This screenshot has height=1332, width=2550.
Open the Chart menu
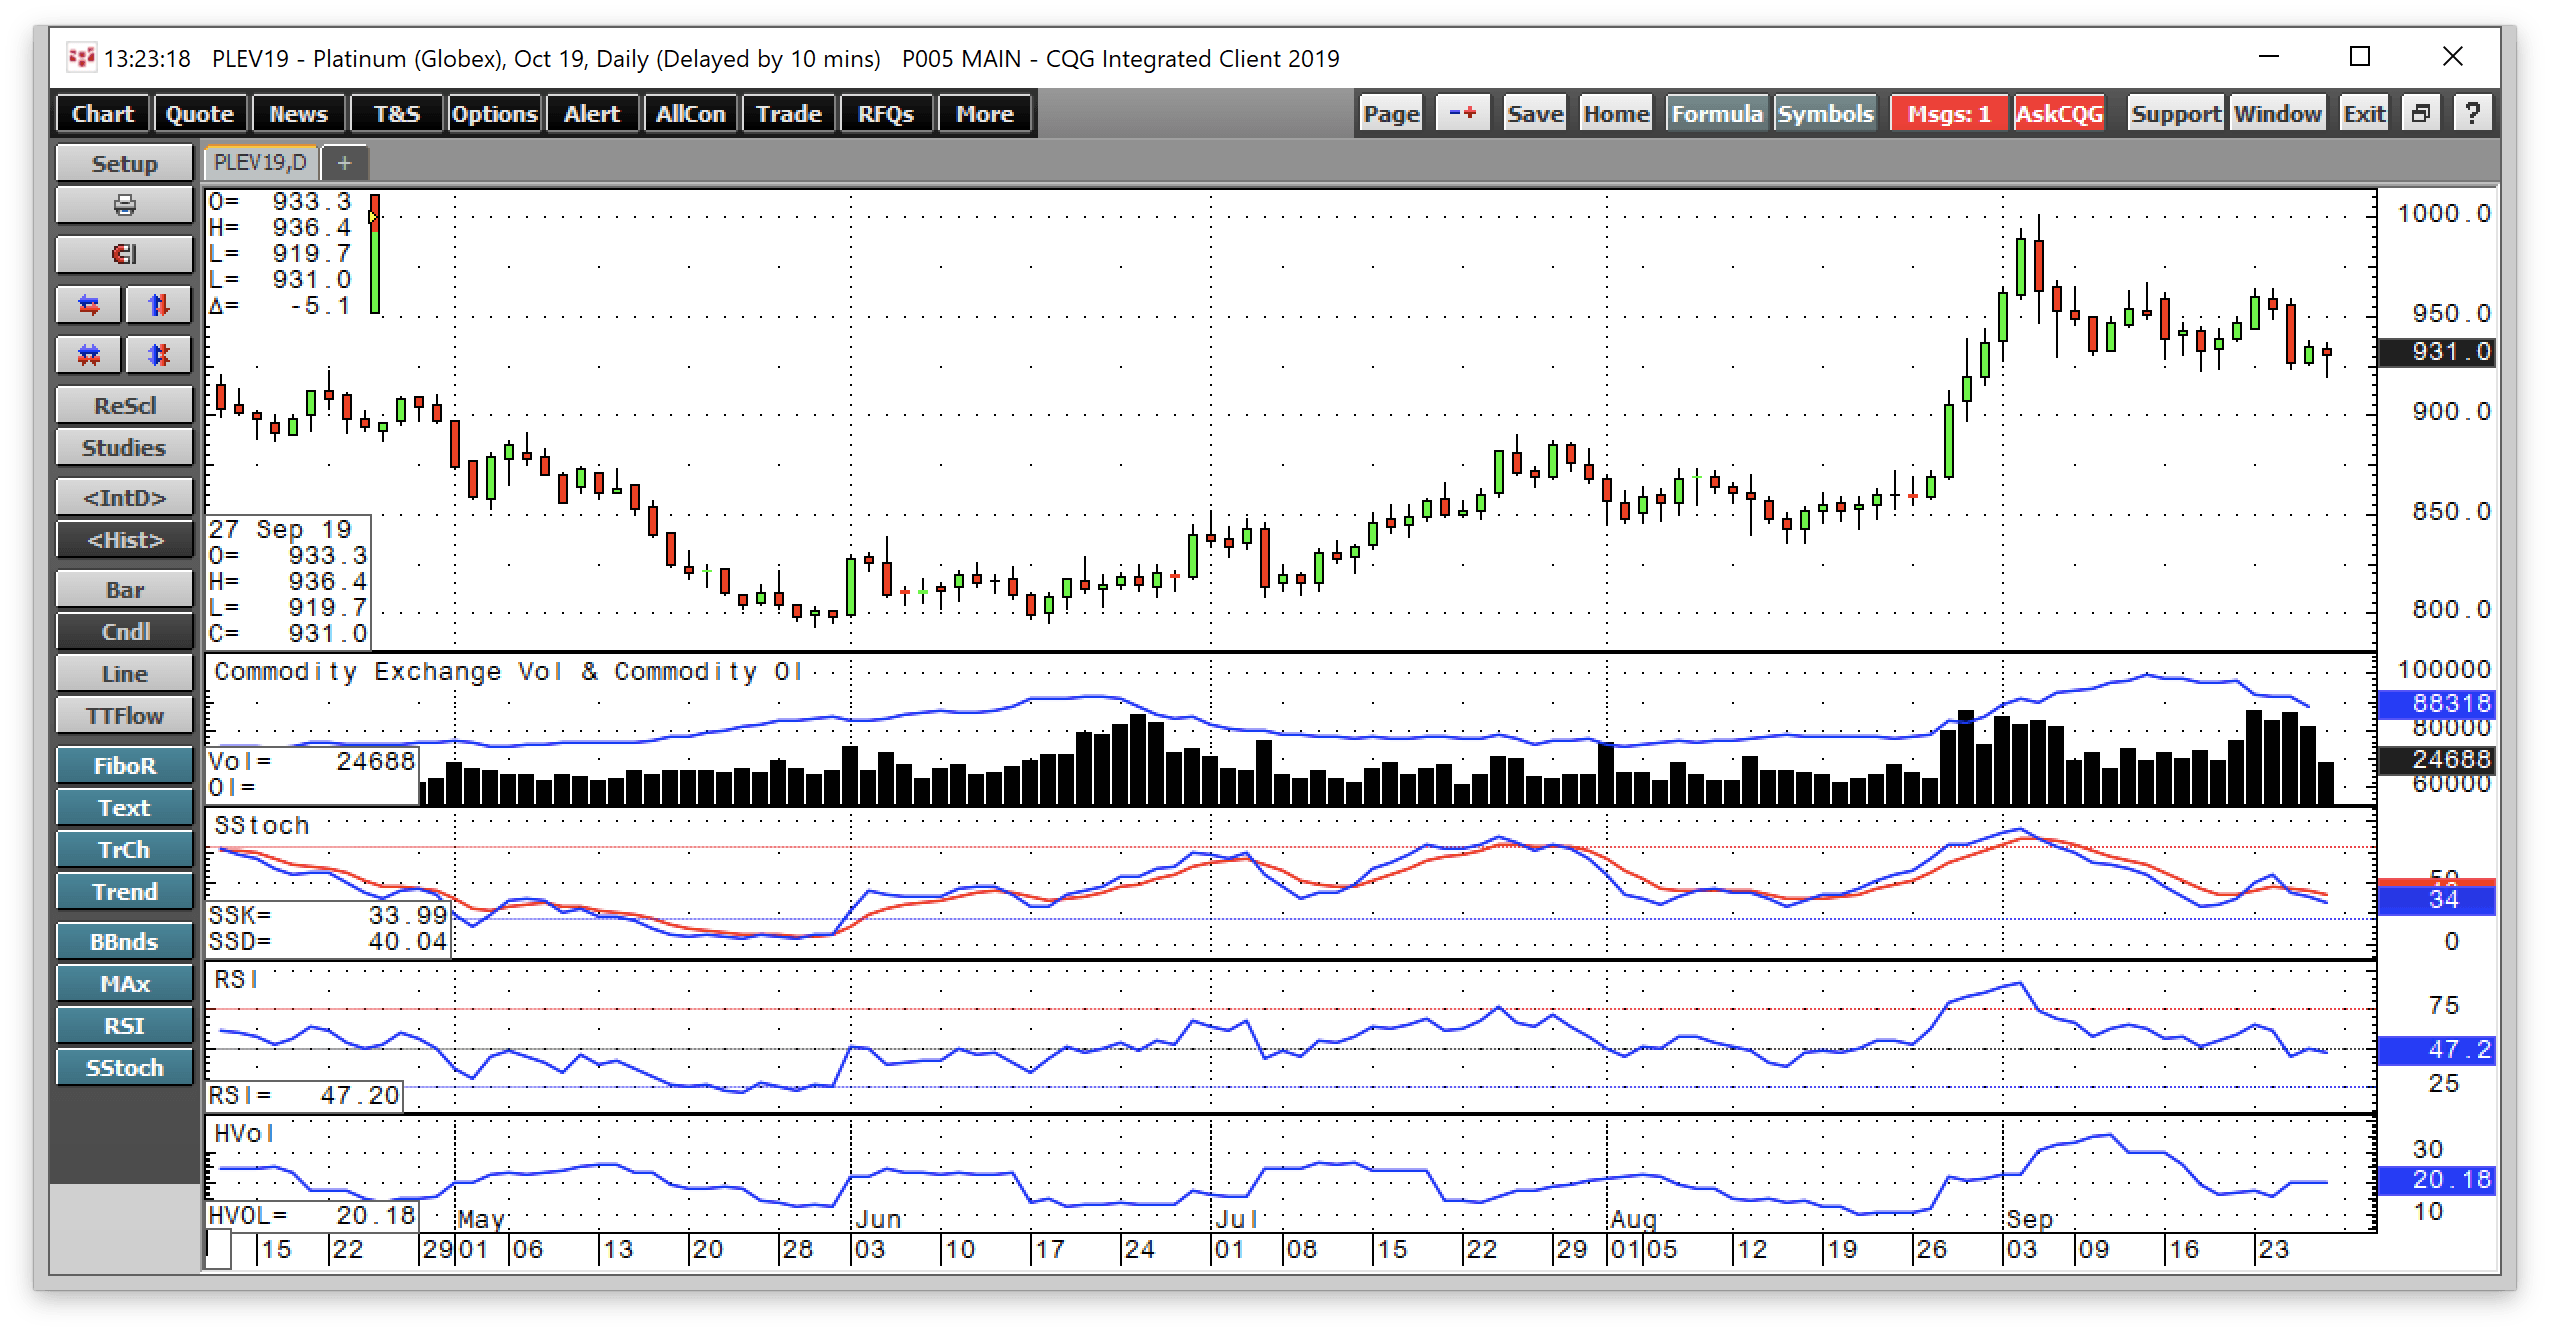coord(103,114)
